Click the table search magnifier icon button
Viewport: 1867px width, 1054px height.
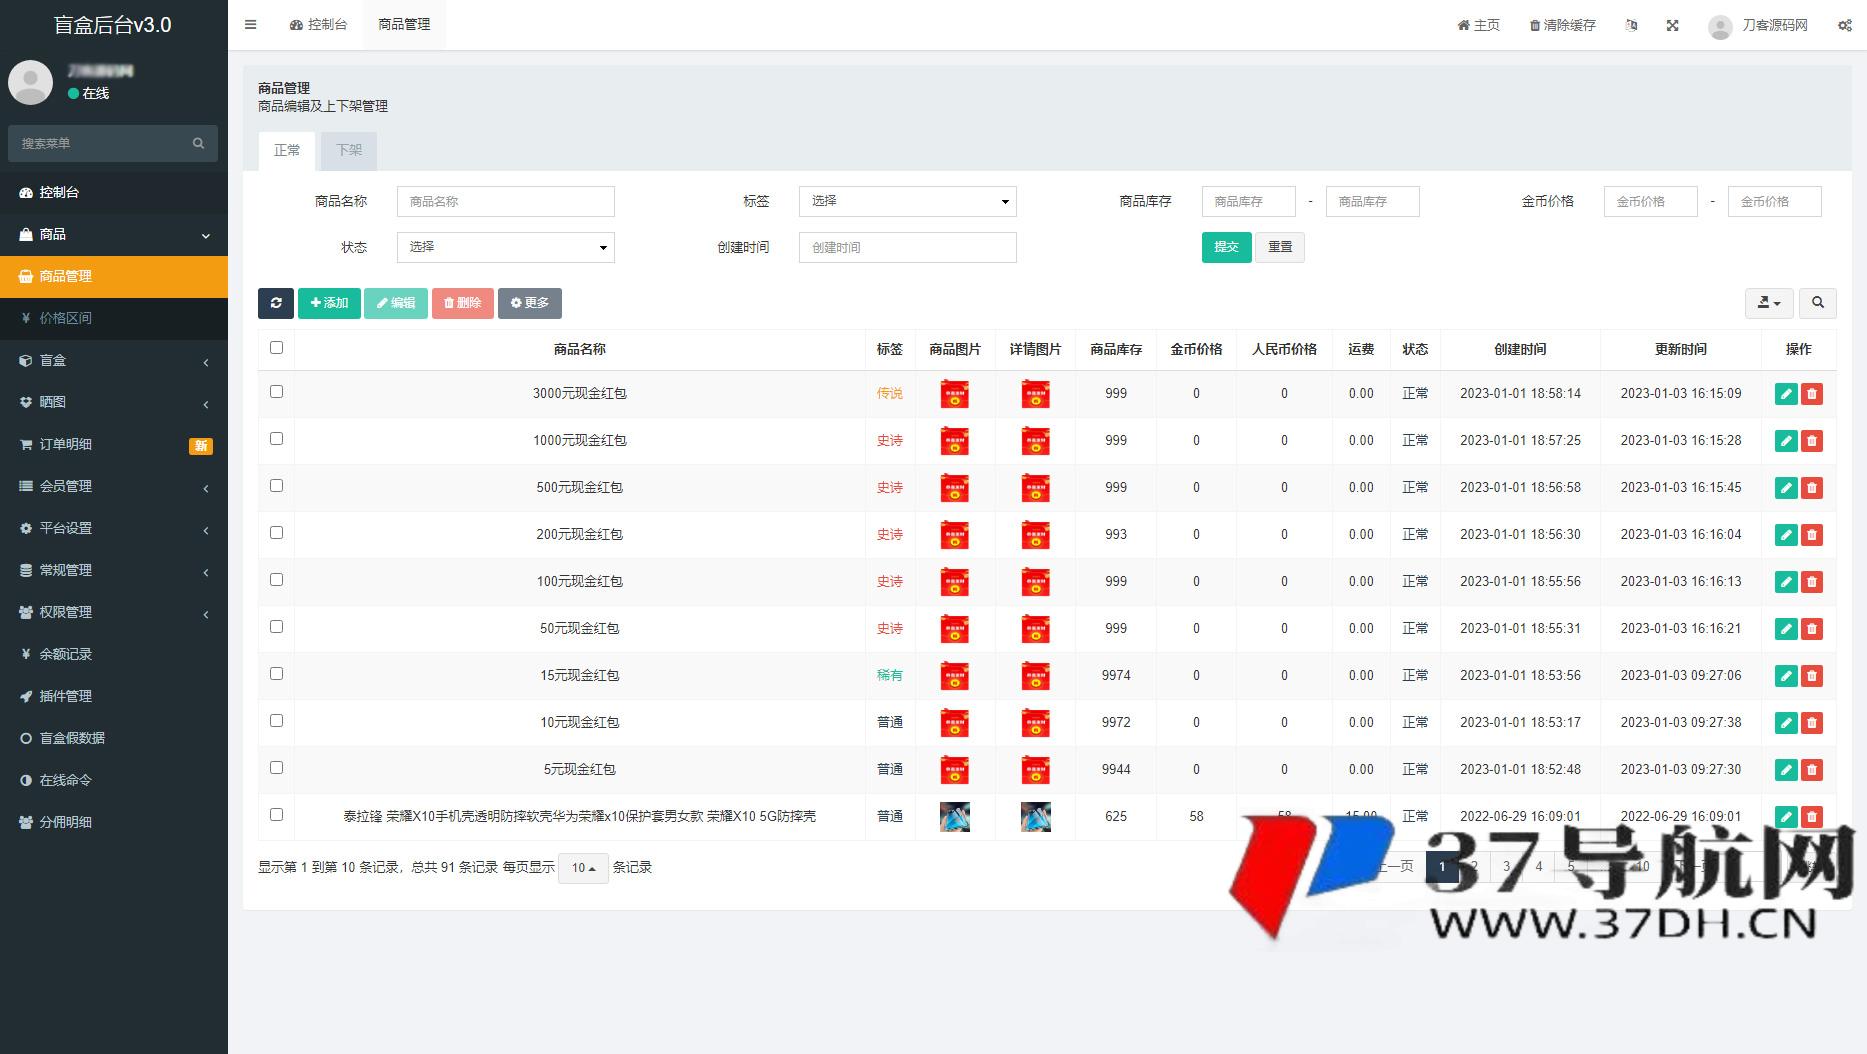click(x=1817, y=303)
